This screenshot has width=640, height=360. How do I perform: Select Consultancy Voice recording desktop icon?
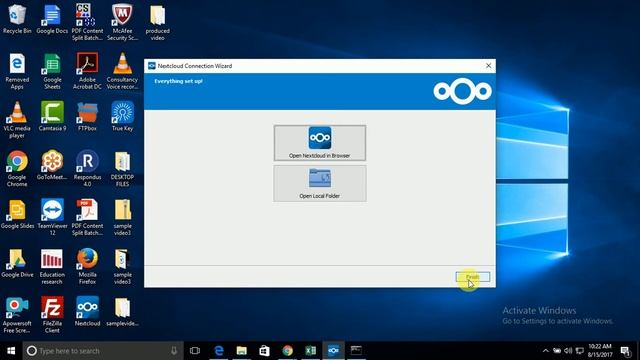tap(122, 71)
